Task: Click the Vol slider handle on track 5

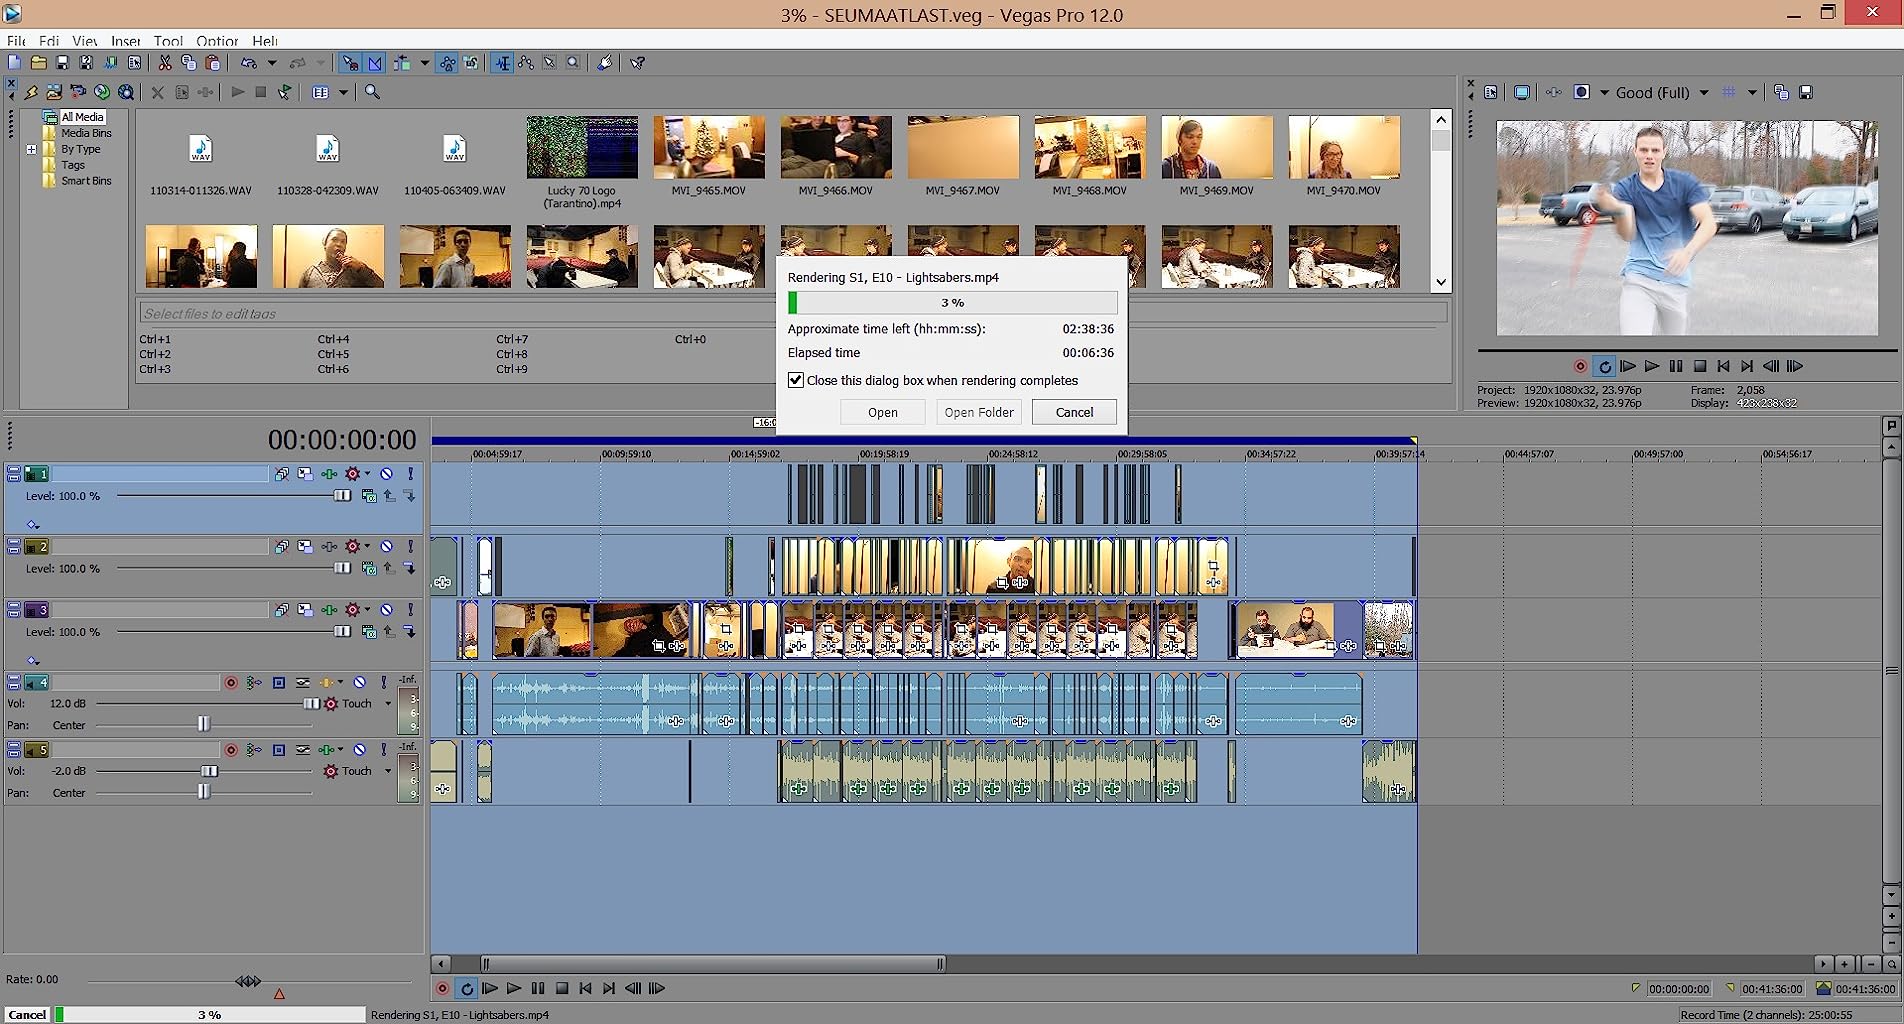Action: (209, 771)
